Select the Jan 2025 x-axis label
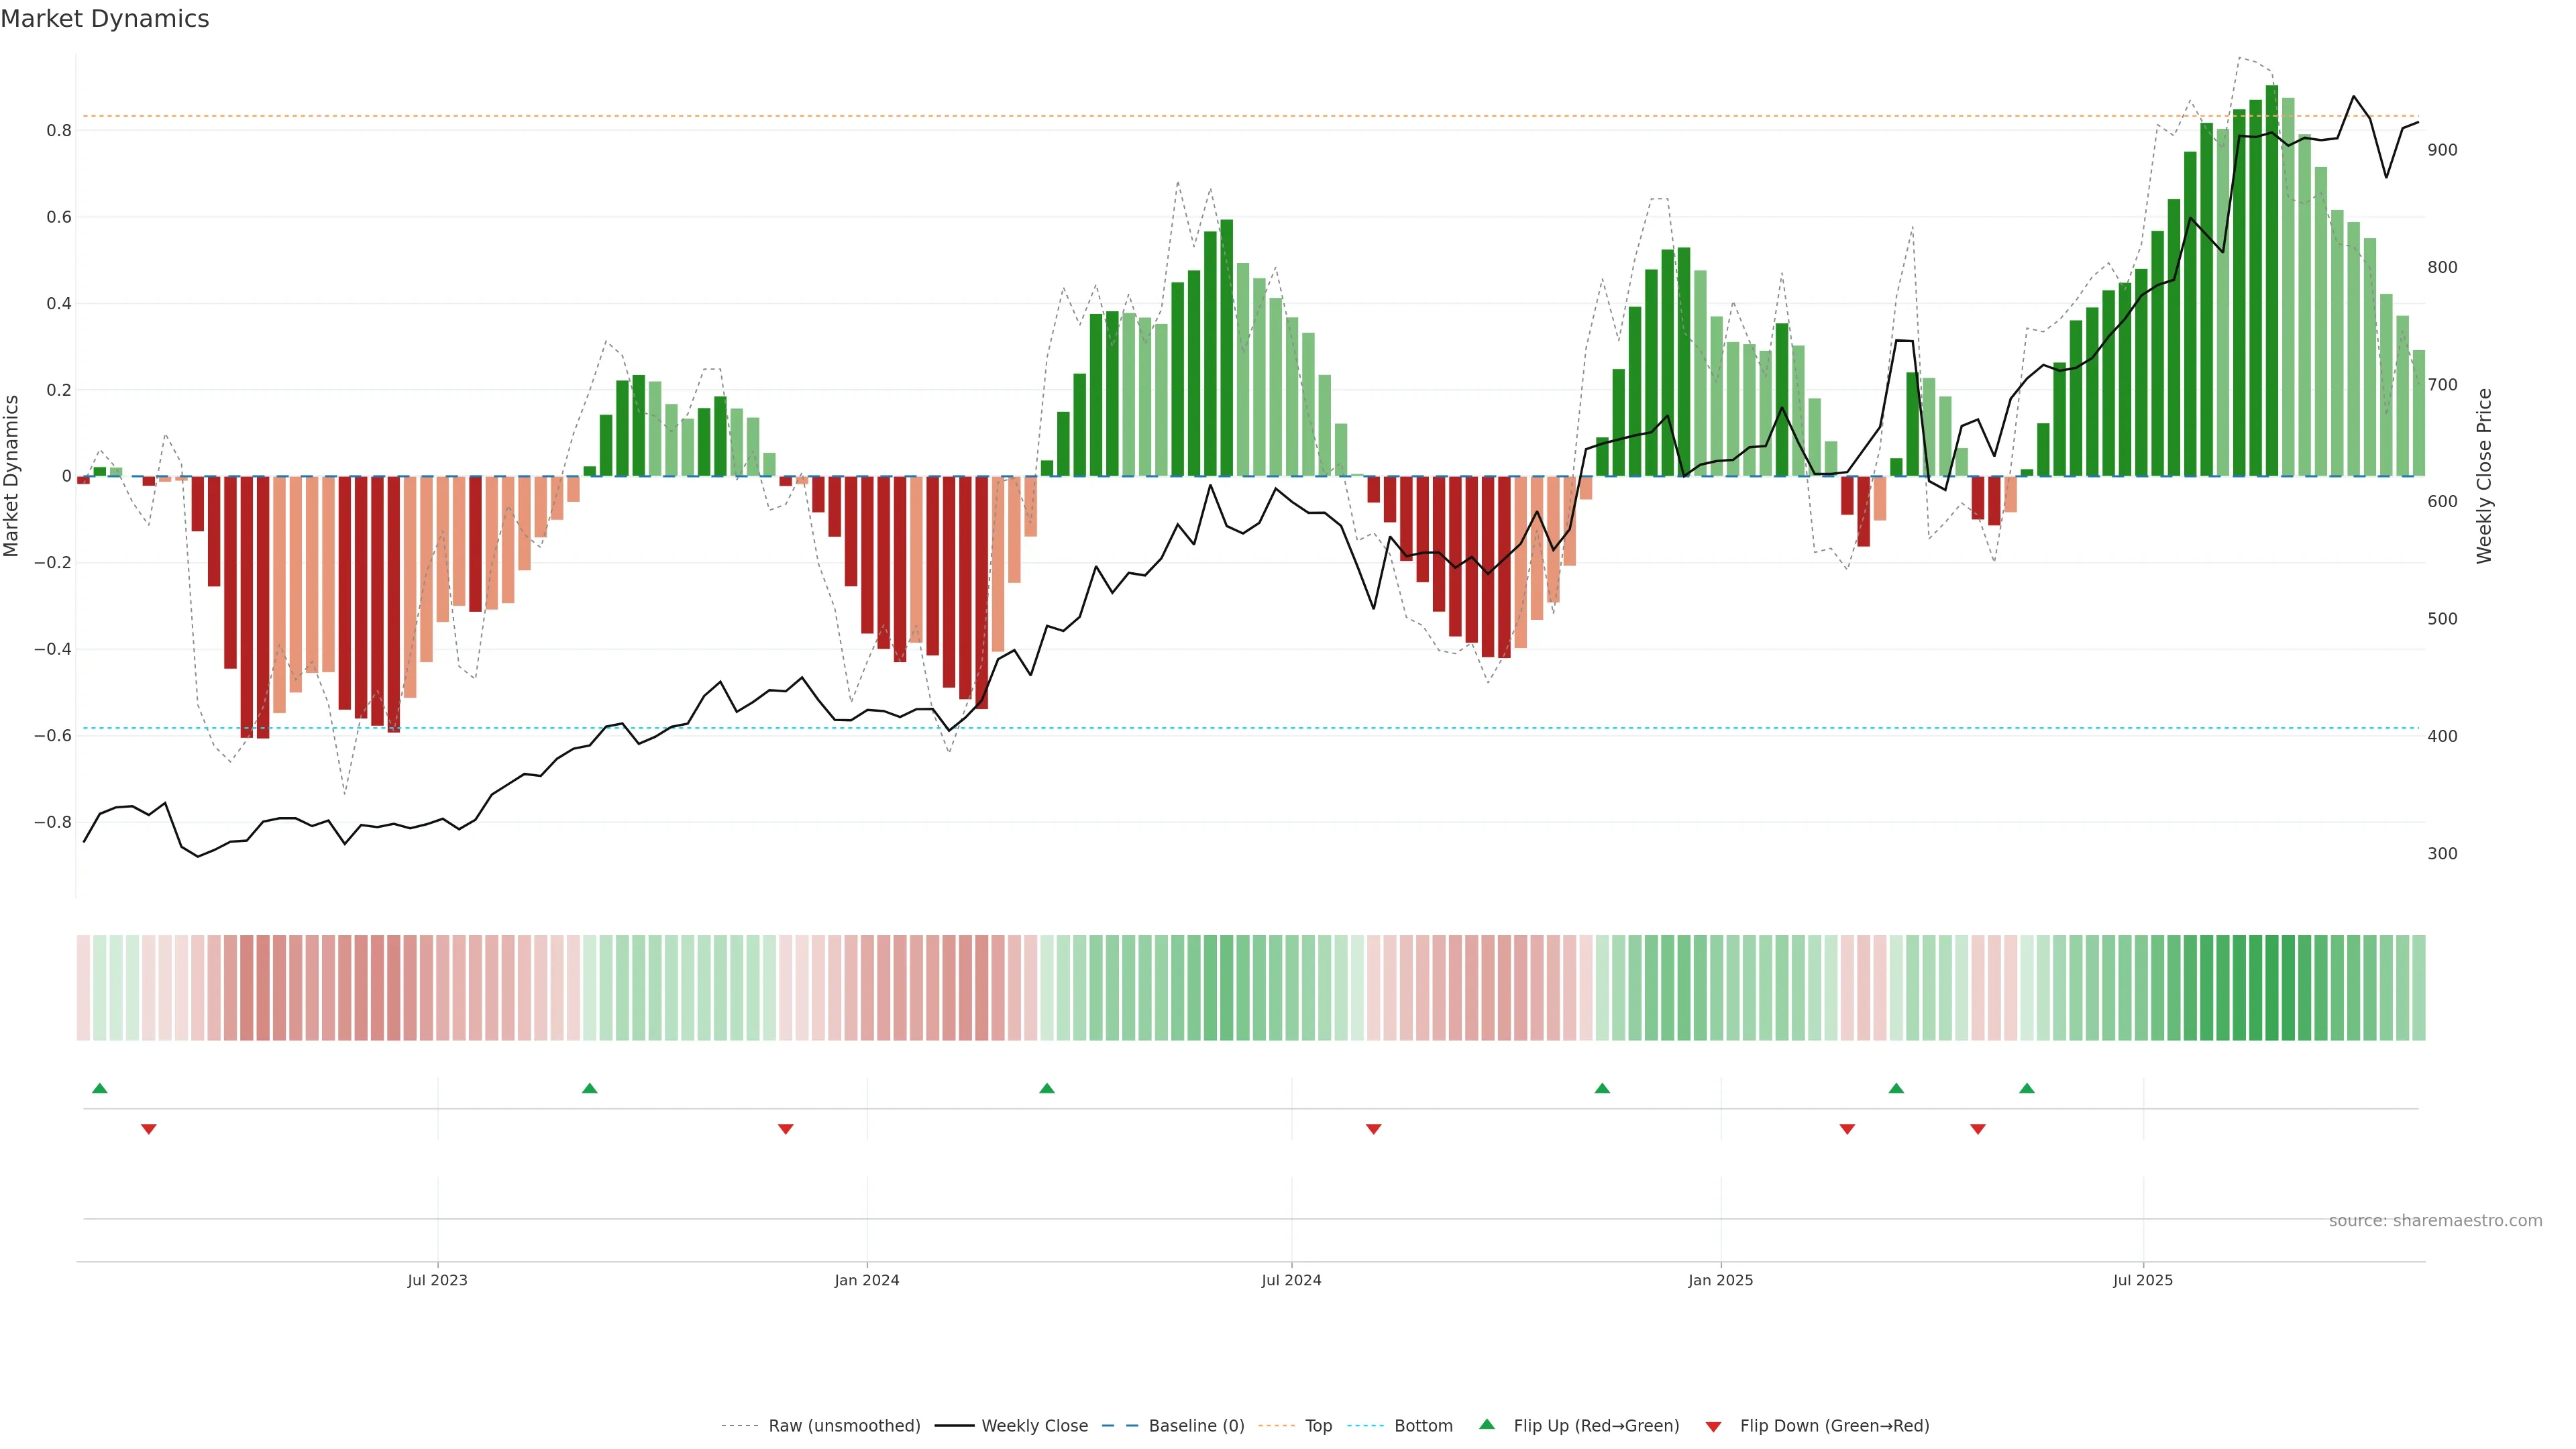The image size is (2576, 1449). [1720, 1280]
